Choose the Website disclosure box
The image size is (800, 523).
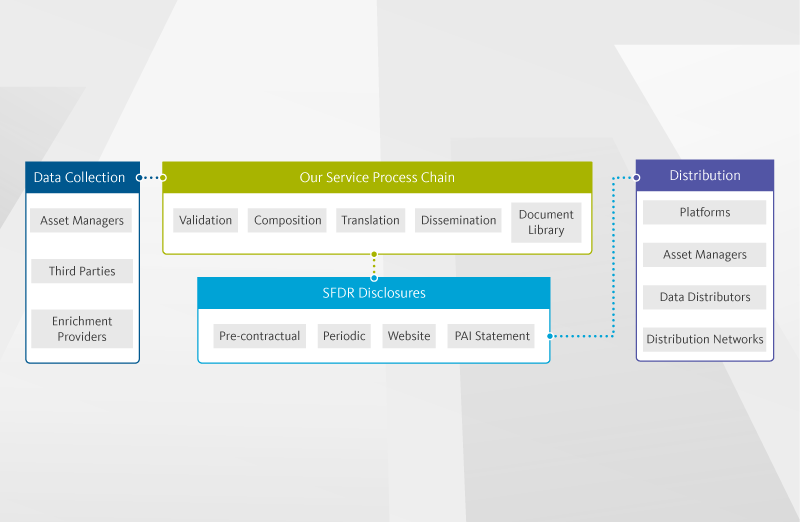(x=409, y=336)
